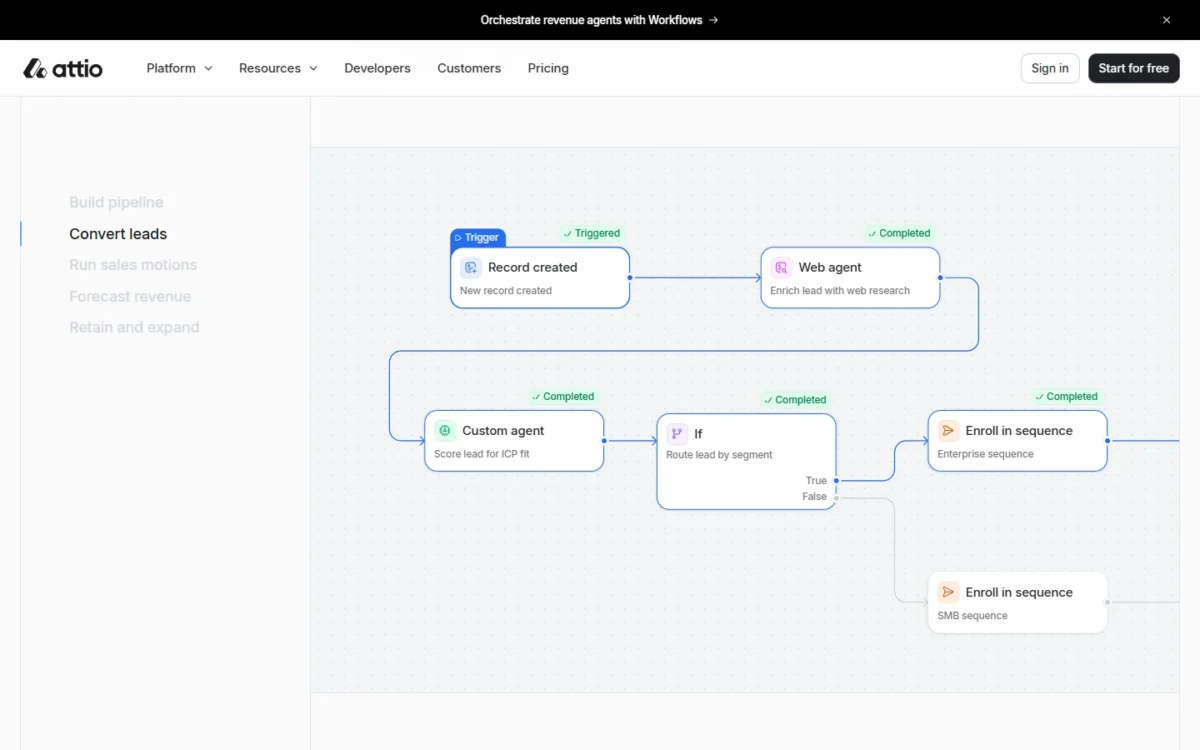Viewport: 1200px width, 750px height.
Task: Click "SMB sequence" subtitle
Action: (972, 616)
